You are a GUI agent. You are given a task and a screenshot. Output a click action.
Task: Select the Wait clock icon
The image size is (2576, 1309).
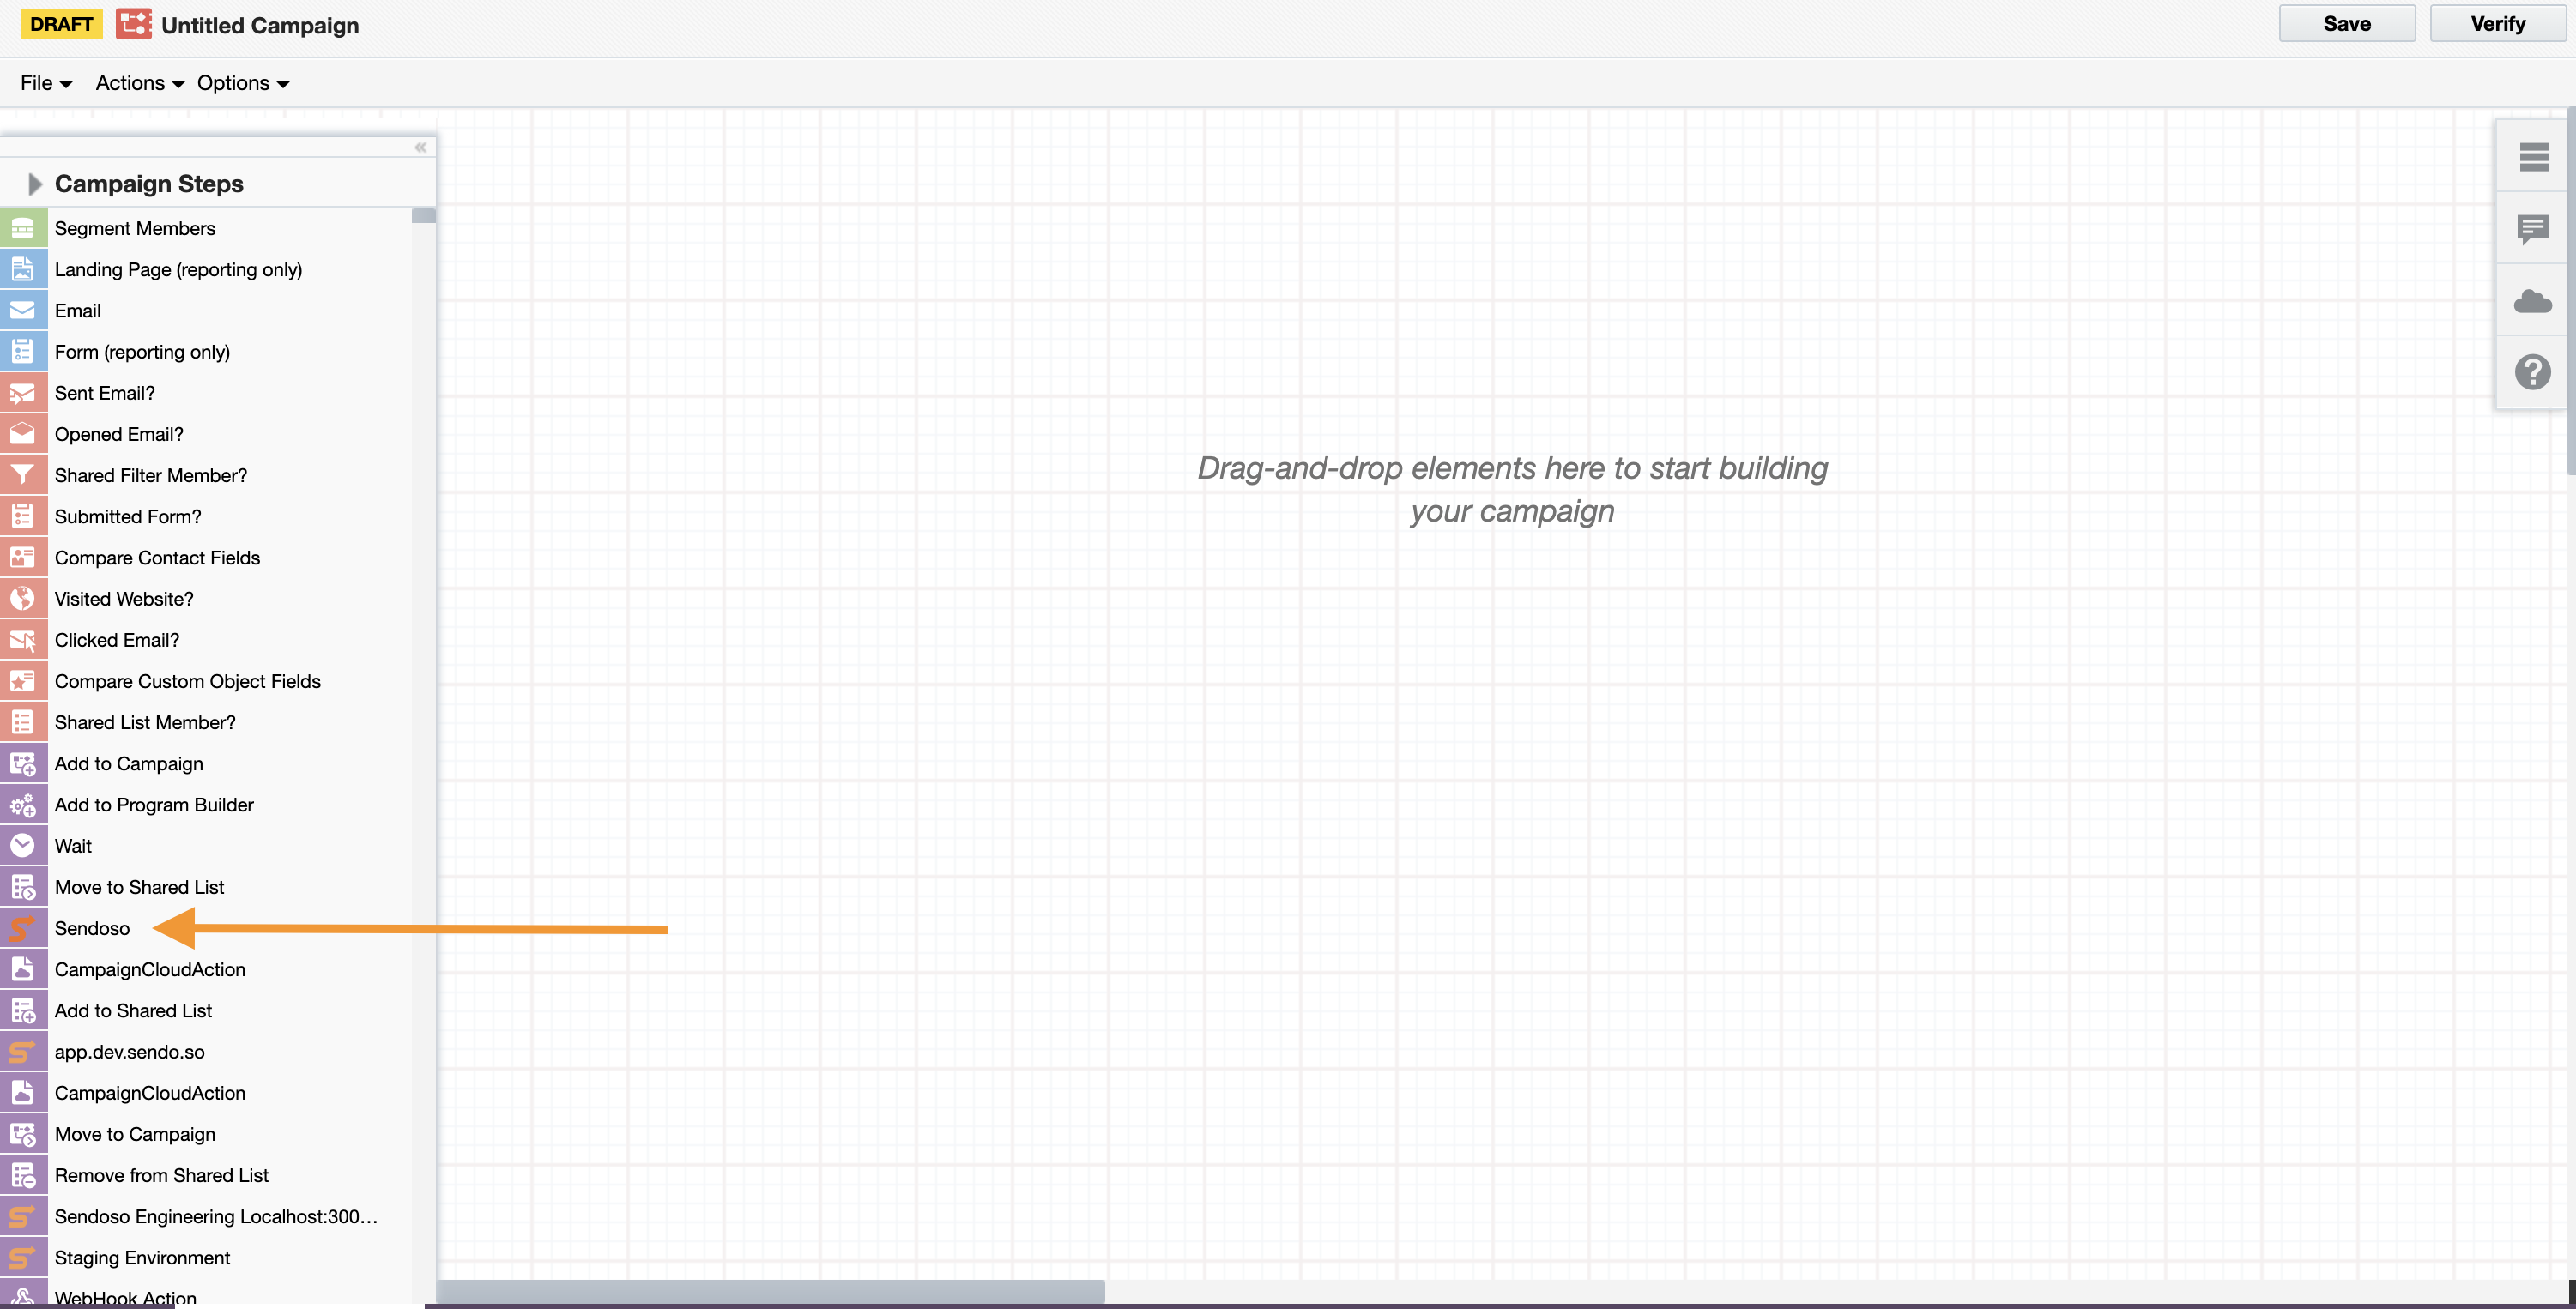(23, 845)
